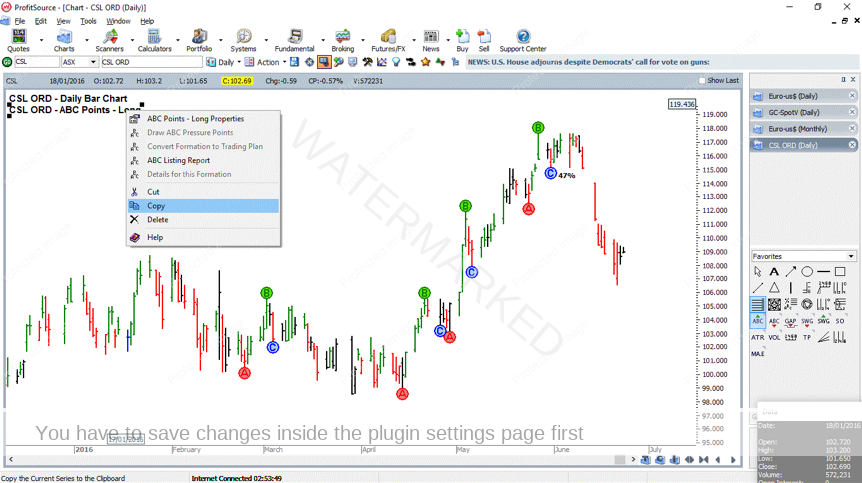Screen dimensions: 862x483
Task: Open the Favorites tool palette dropdown
Action: pos(850,256)
